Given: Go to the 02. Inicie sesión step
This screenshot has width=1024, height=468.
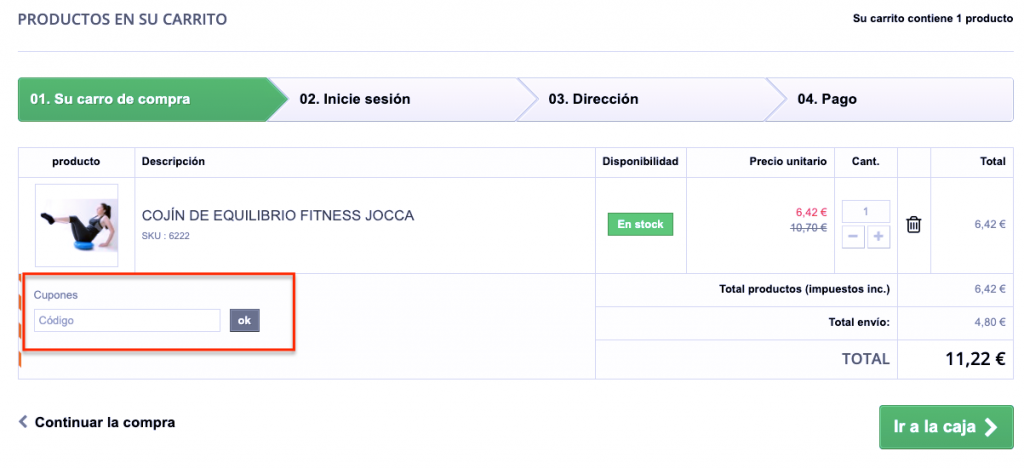Looking at the screenshot, I should (x=355, y=99).
